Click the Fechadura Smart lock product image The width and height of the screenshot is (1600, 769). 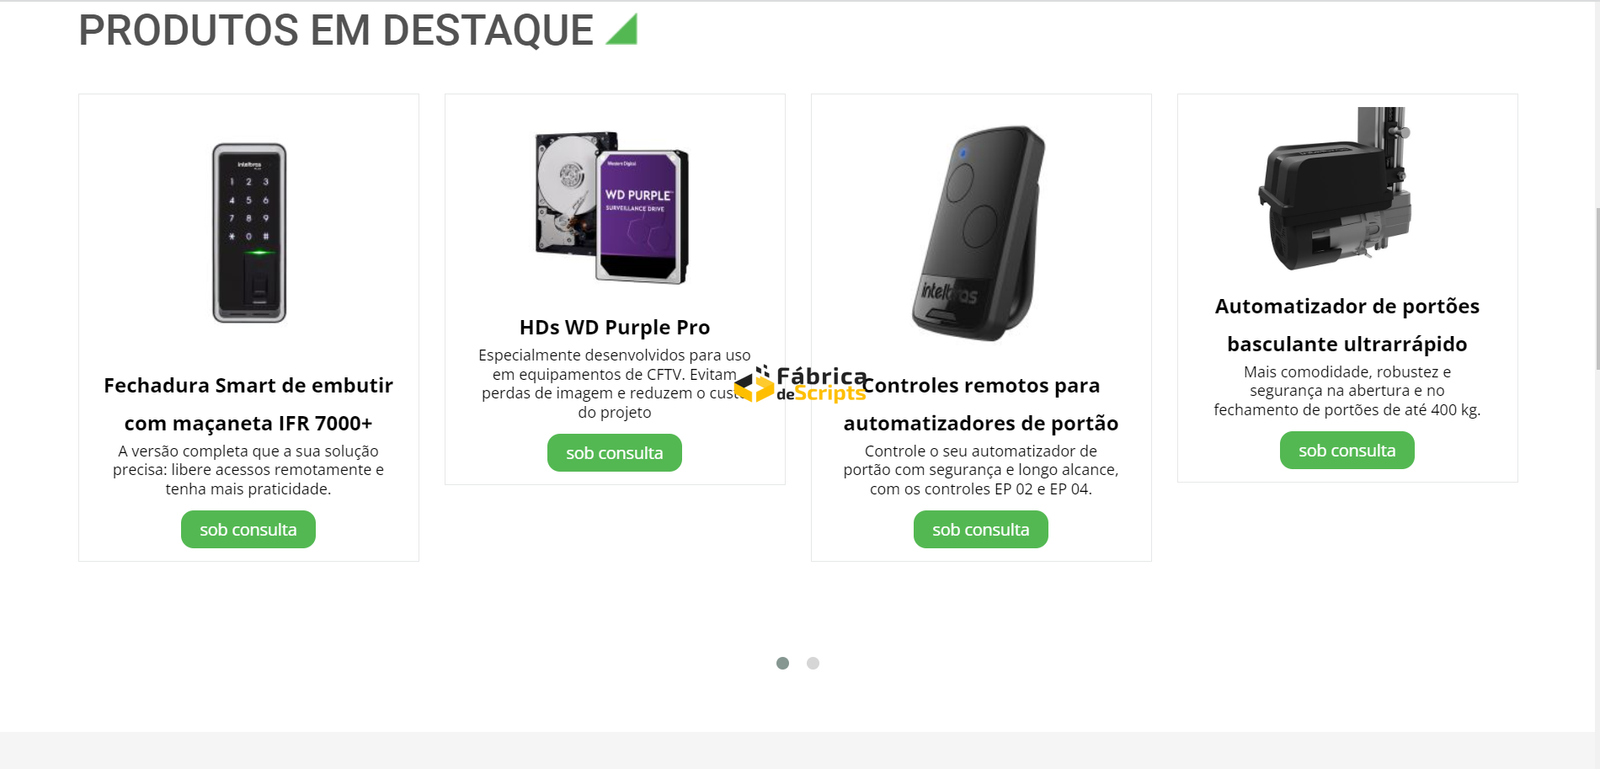pos(249,233)
